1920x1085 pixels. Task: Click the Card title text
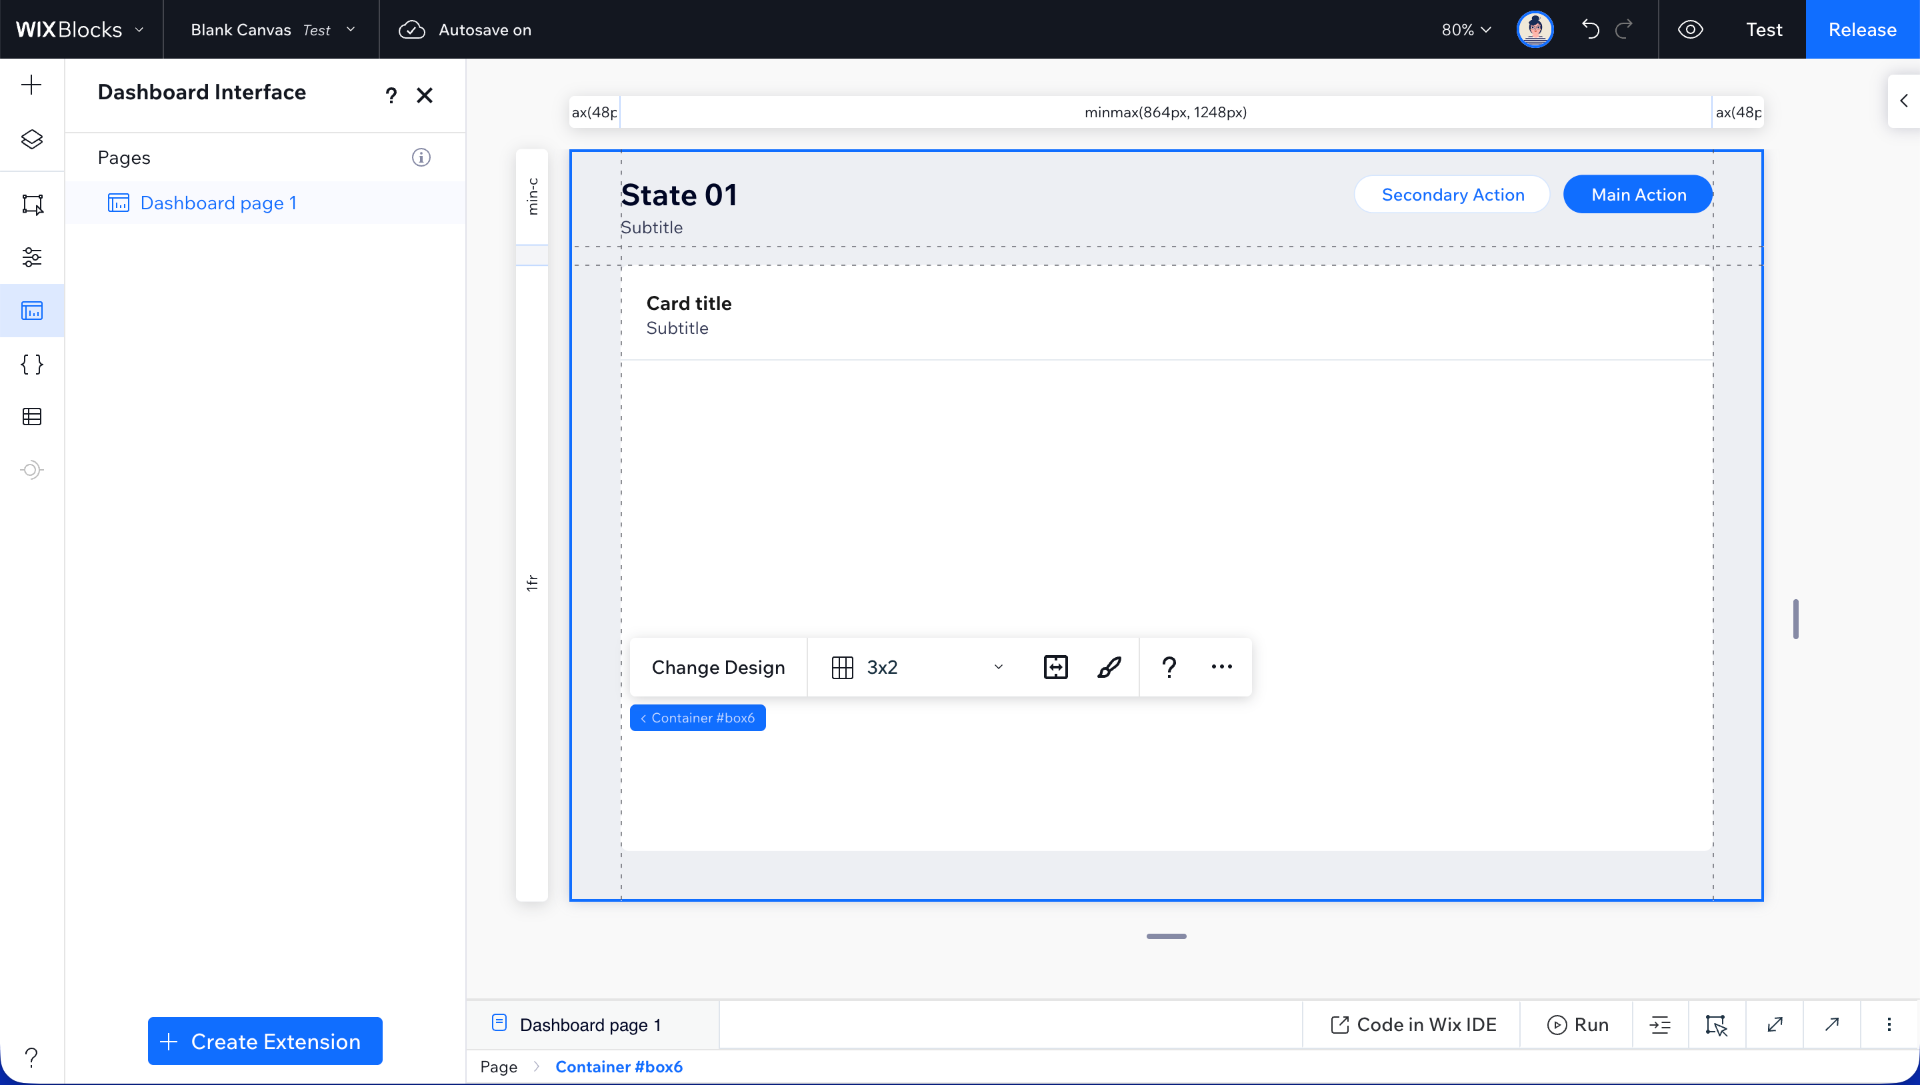689,303
